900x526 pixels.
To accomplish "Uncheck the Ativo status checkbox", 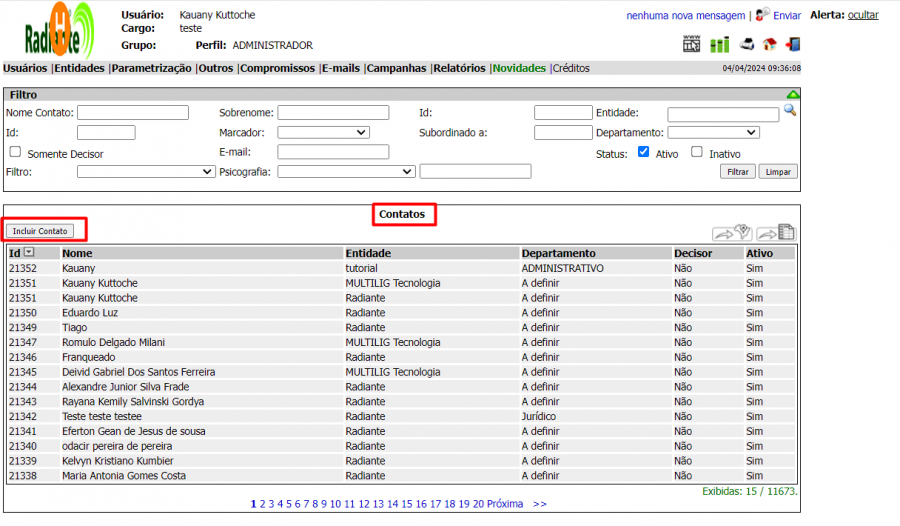I will 643,152.
